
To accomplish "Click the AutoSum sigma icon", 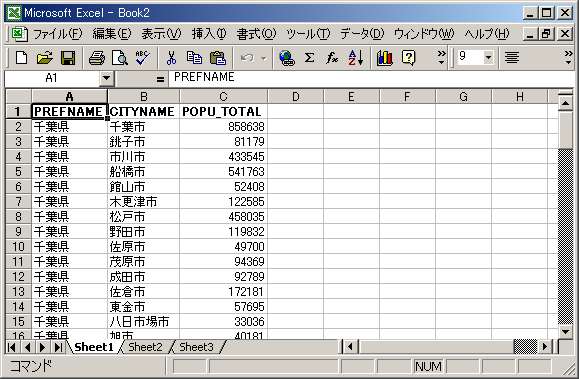I will click(x=309, y=58).
